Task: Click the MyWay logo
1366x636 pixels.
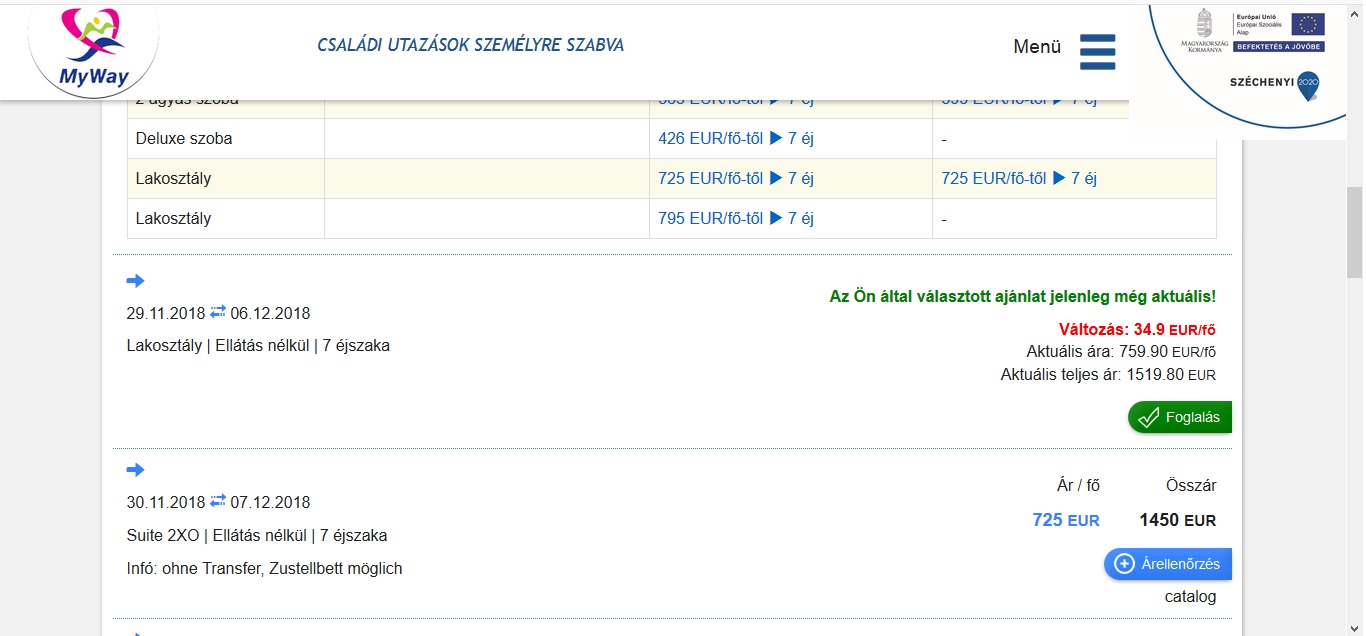Action: point(93,48)
